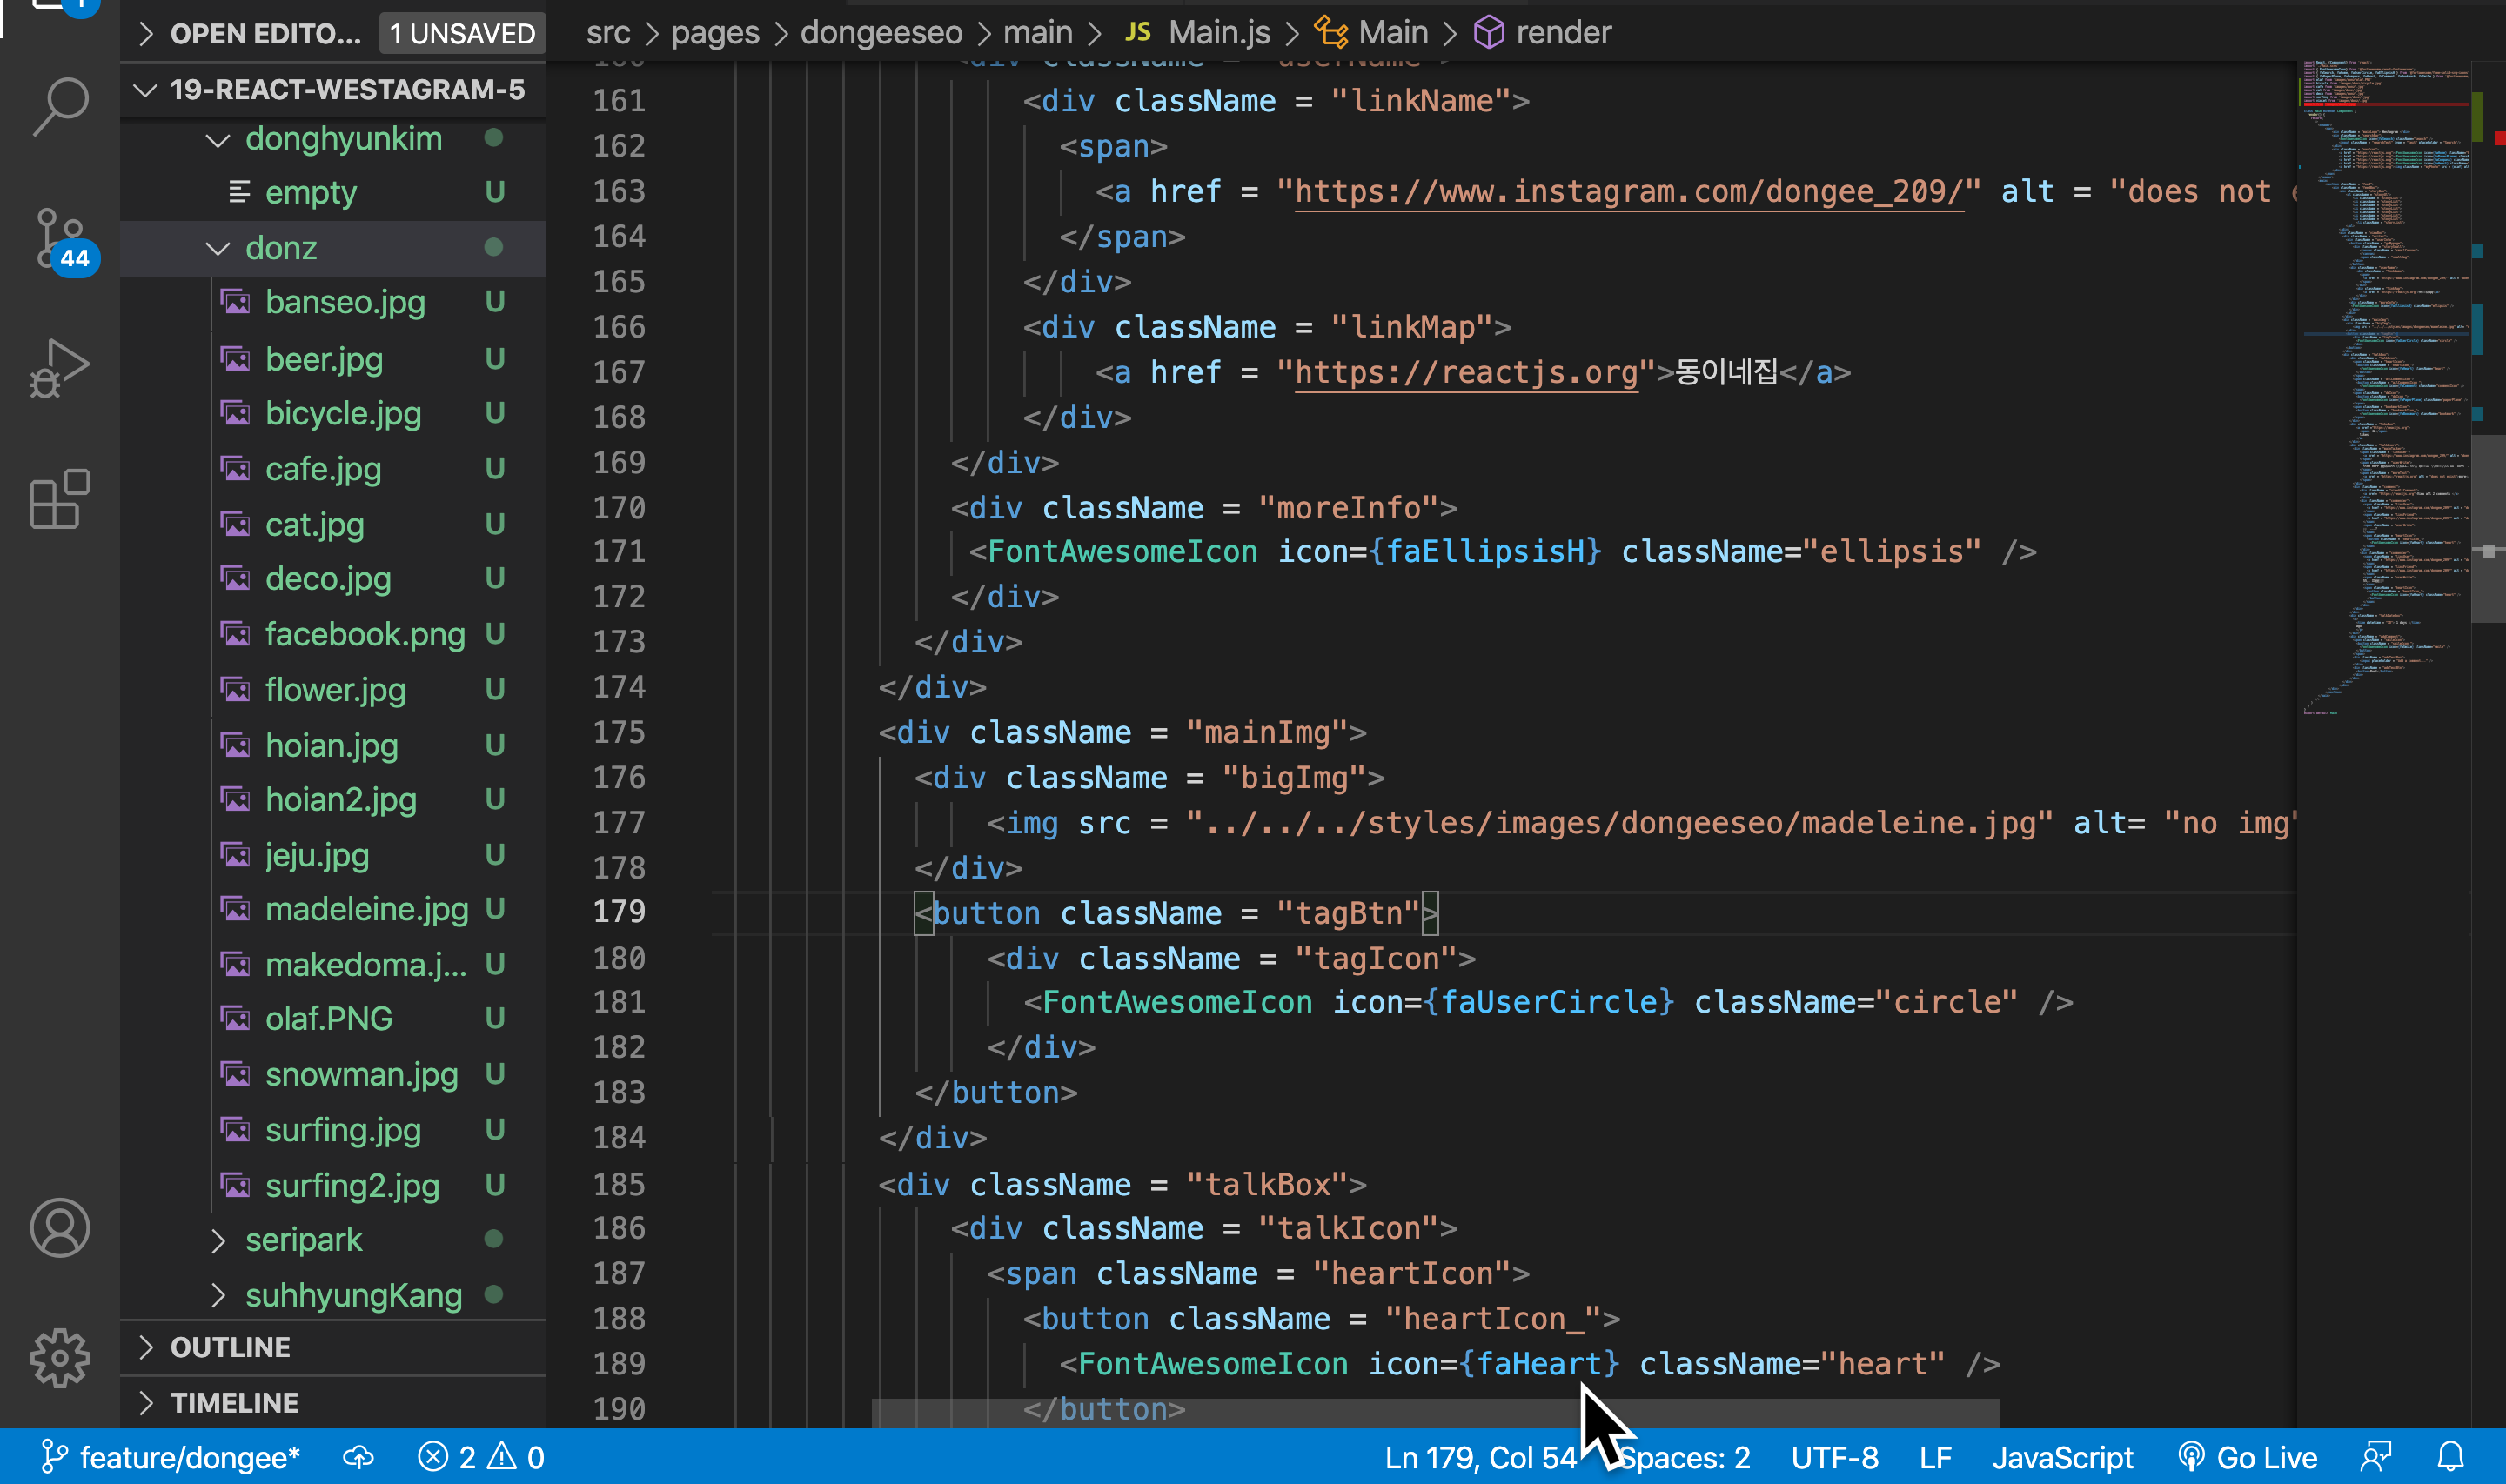Follow the instagram.com/dongee_209 link
The width and height of the screenshot is (2506, 1484).
coord(1629,191)
